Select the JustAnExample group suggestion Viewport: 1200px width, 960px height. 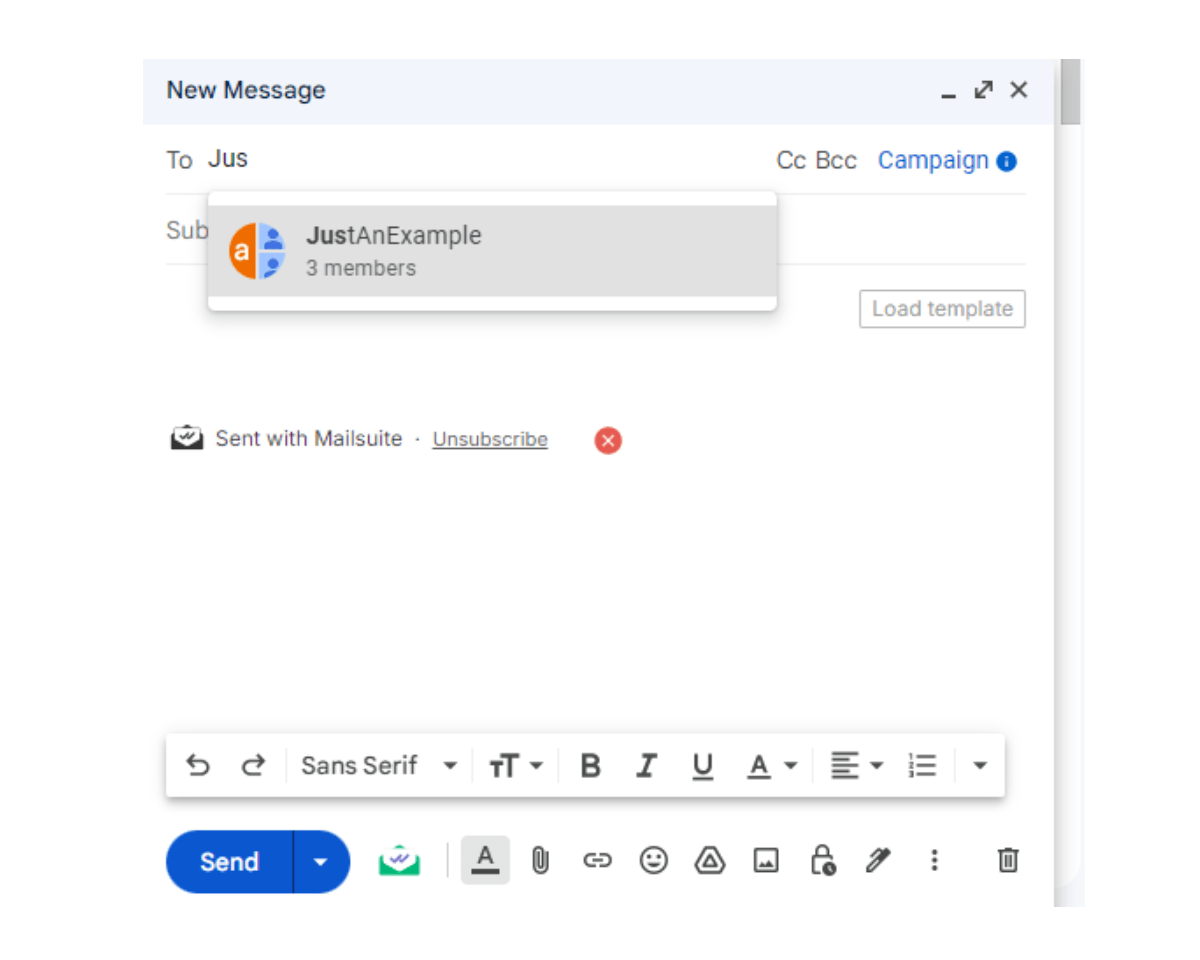coord(492,251)
